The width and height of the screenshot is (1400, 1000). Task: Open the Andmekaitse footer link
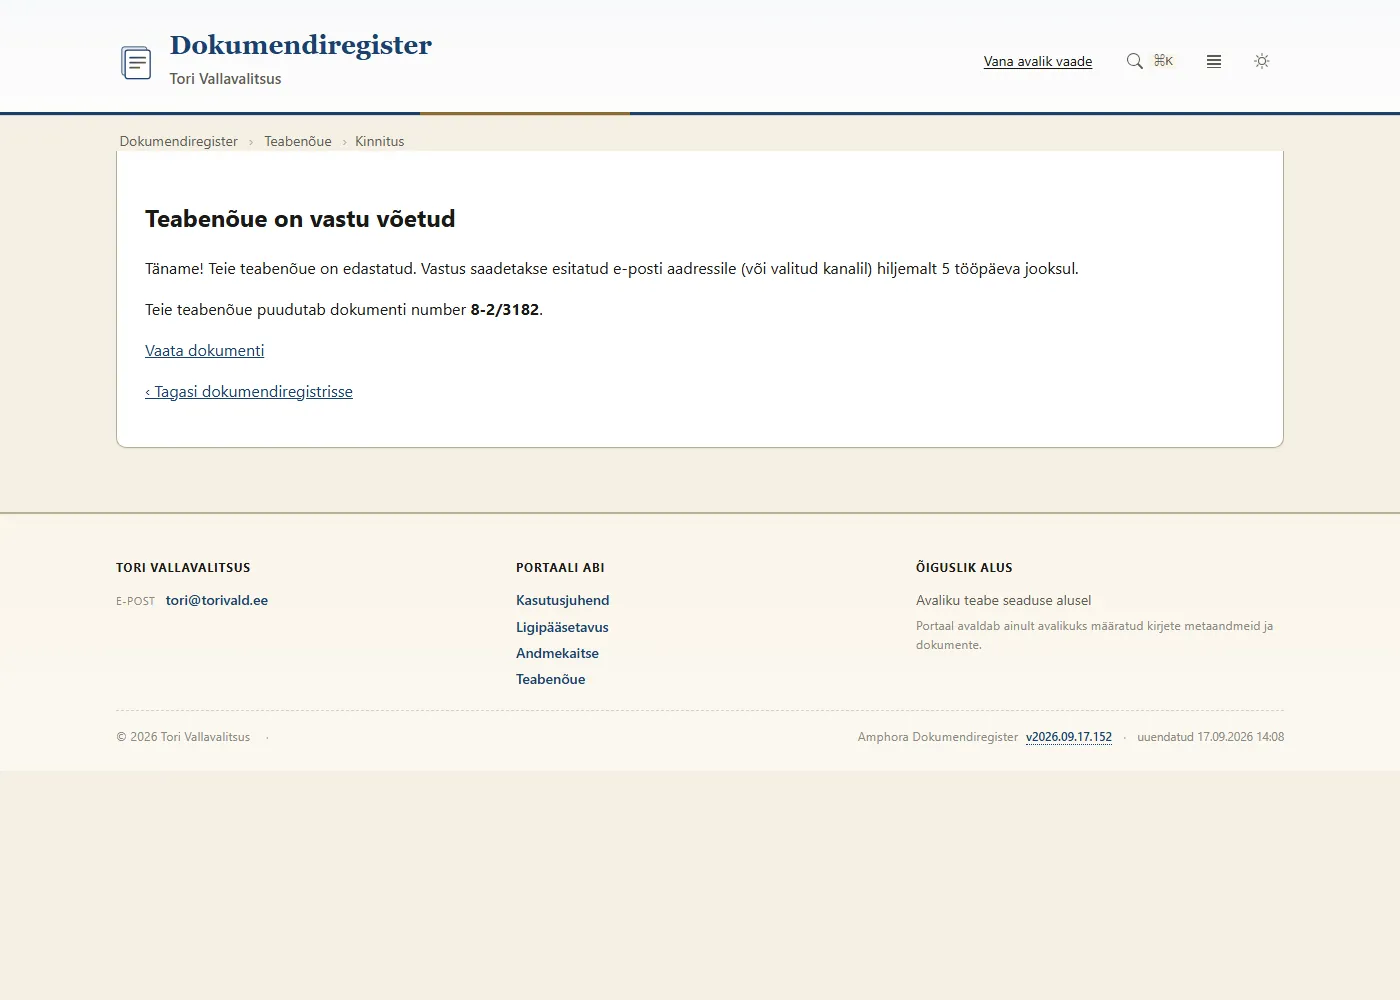[x=558, y=653]
